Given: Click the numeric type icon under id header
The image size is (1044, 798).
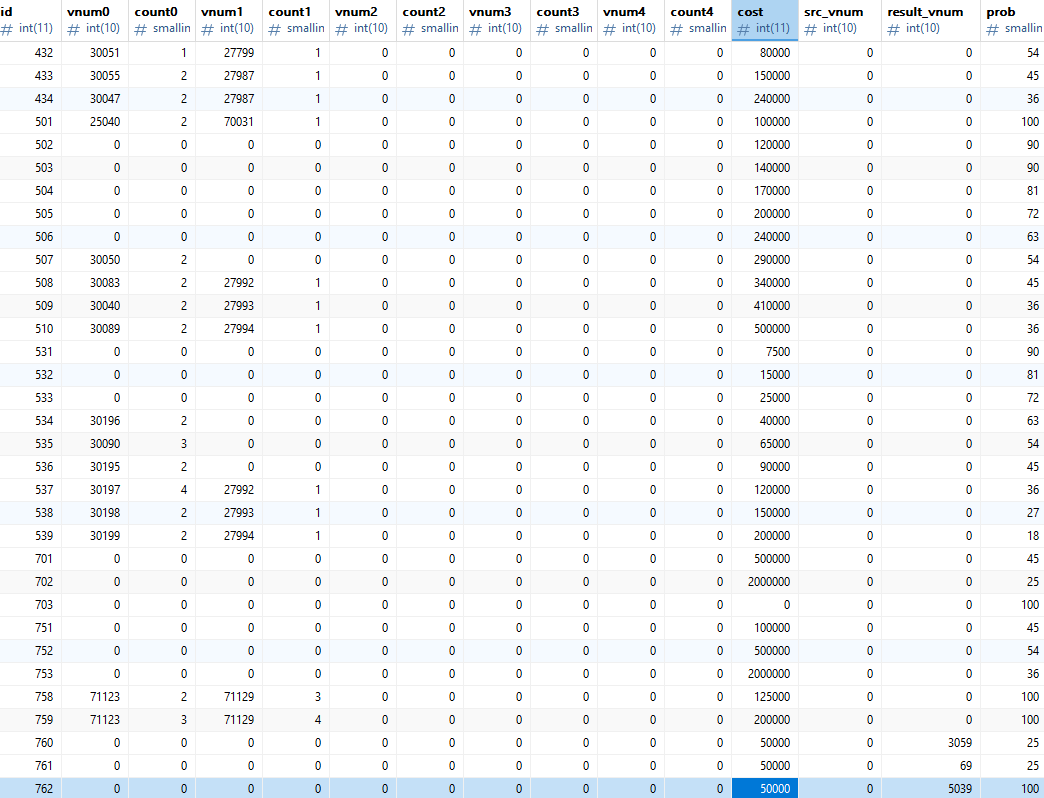Looking at the screenshot, I should (7, 28).
